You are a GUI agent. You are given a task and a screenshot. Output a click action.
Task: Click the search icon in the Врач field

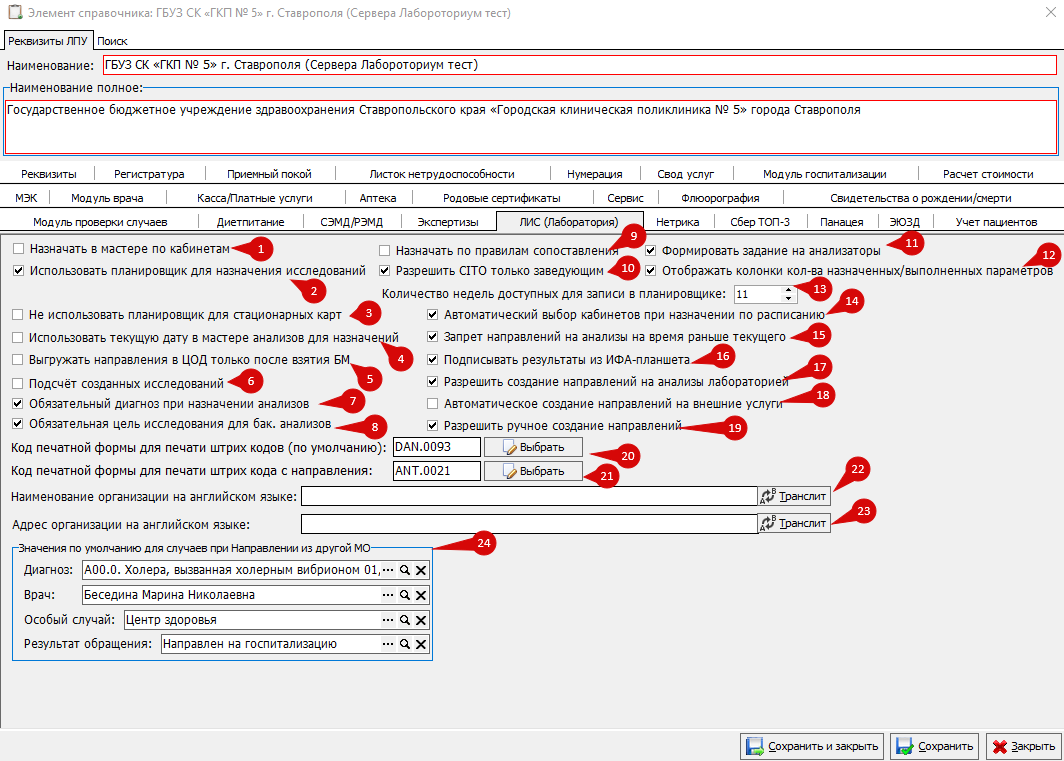point(404,595)
